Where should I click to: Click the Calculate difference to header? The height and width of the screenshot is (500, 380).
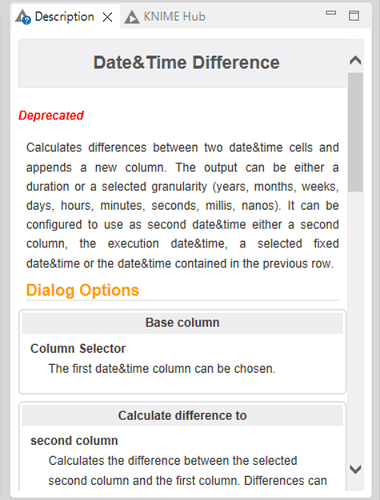pyautogui.click(x=182, y=416)
